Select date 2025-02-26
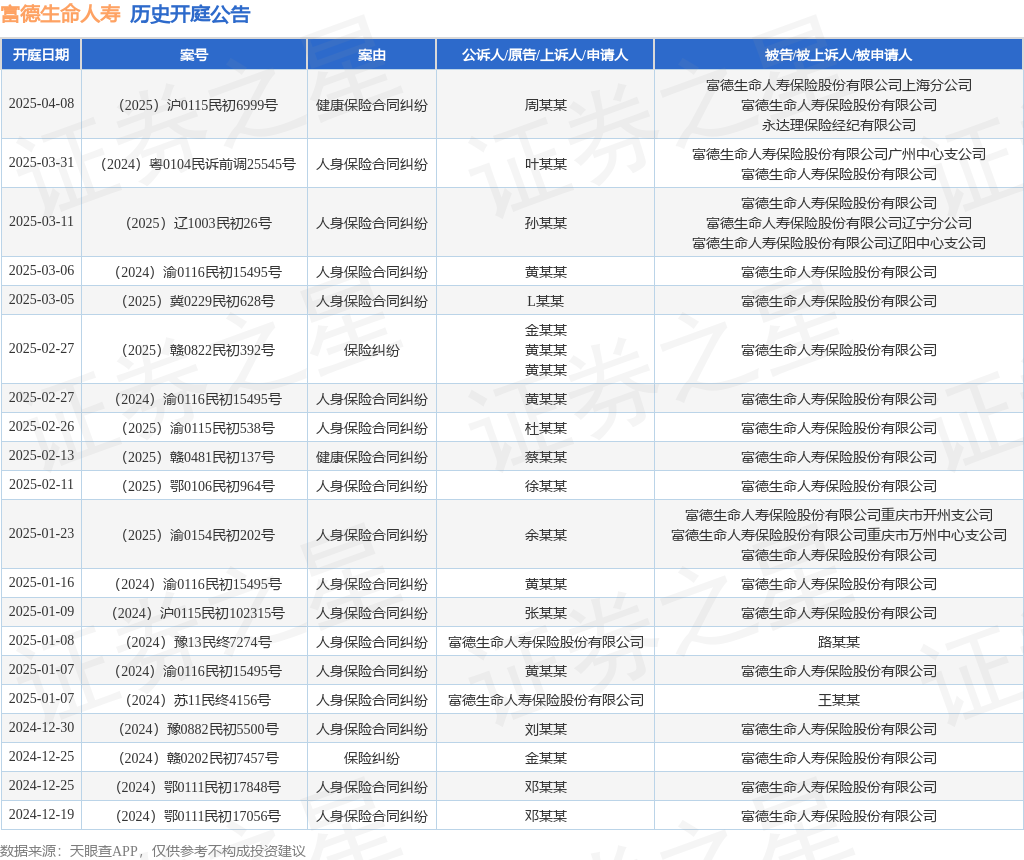The height and width of the screenshot is (860, 1024). click(41, 426)
